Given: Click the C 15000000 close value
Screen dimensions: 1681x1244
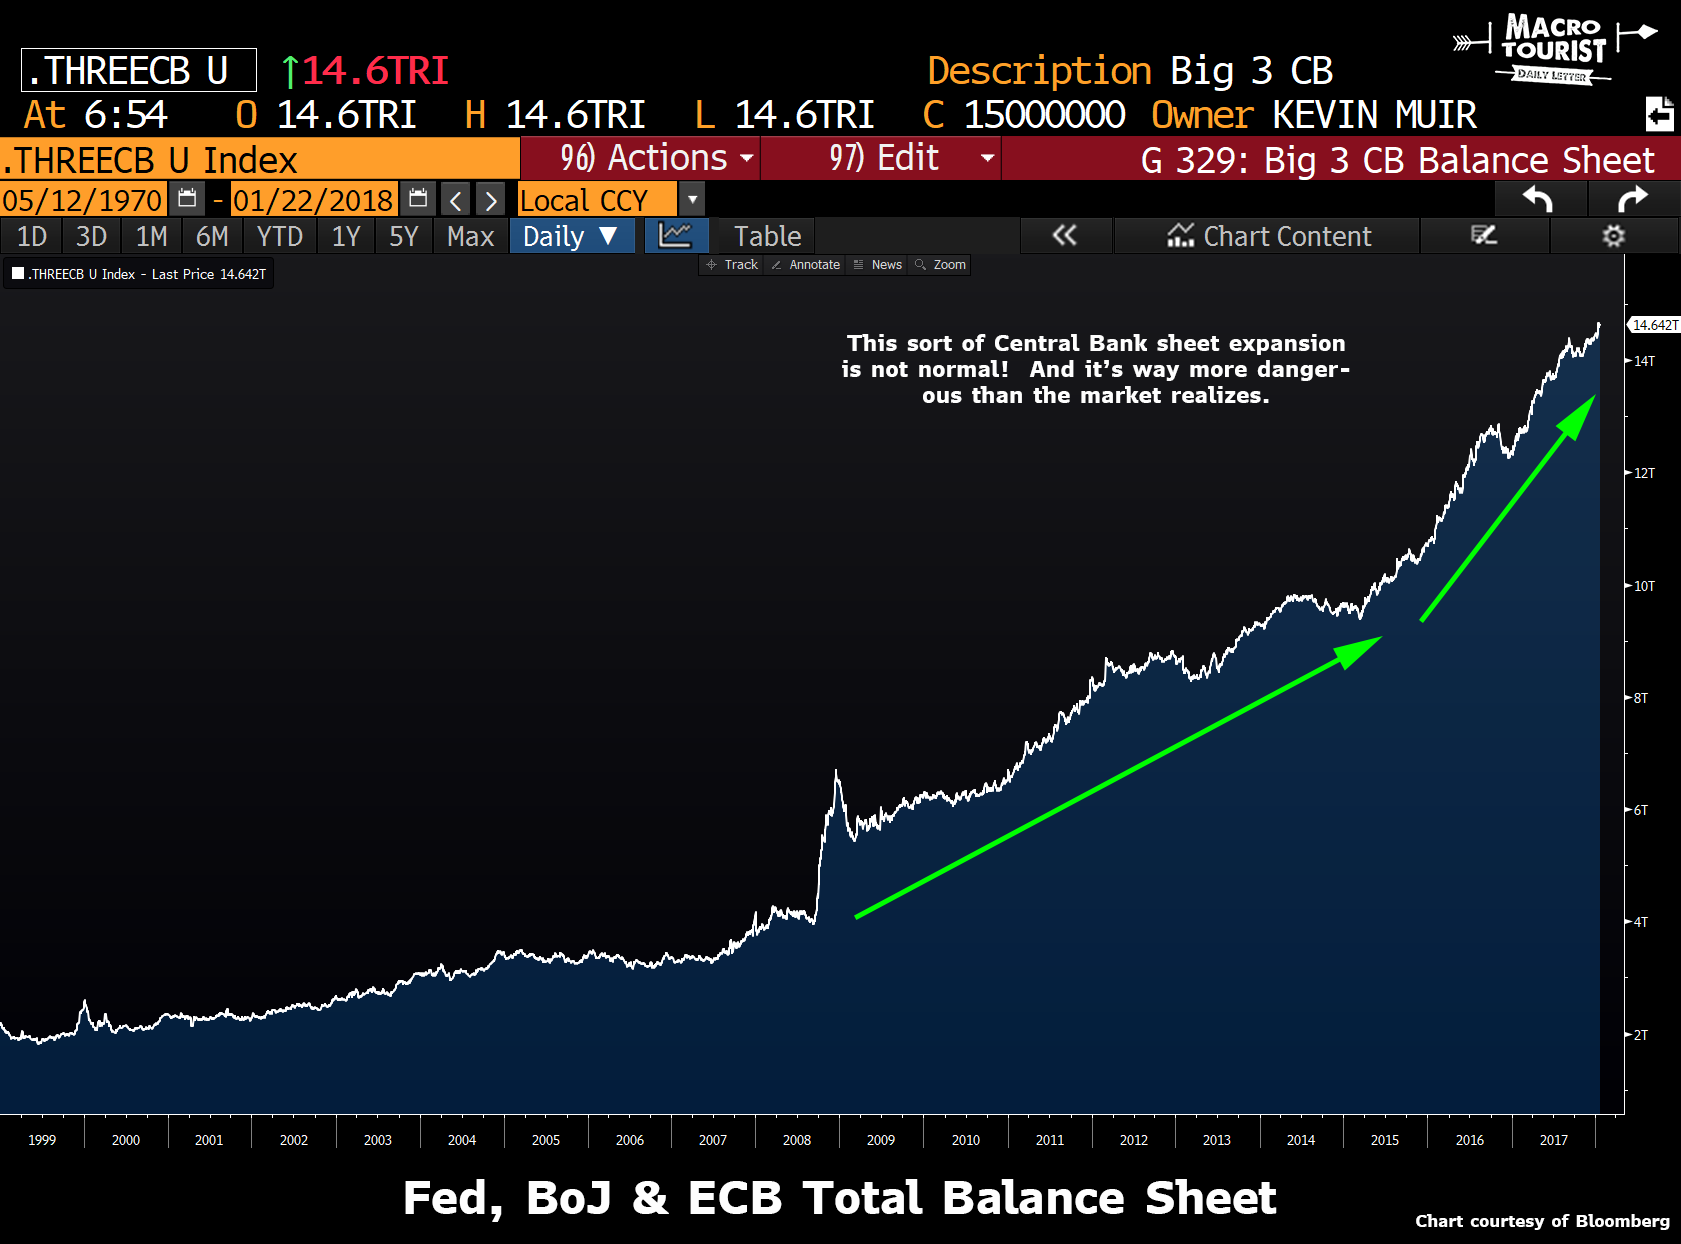Looking at the screenshot, I should tap(1024, 115).
